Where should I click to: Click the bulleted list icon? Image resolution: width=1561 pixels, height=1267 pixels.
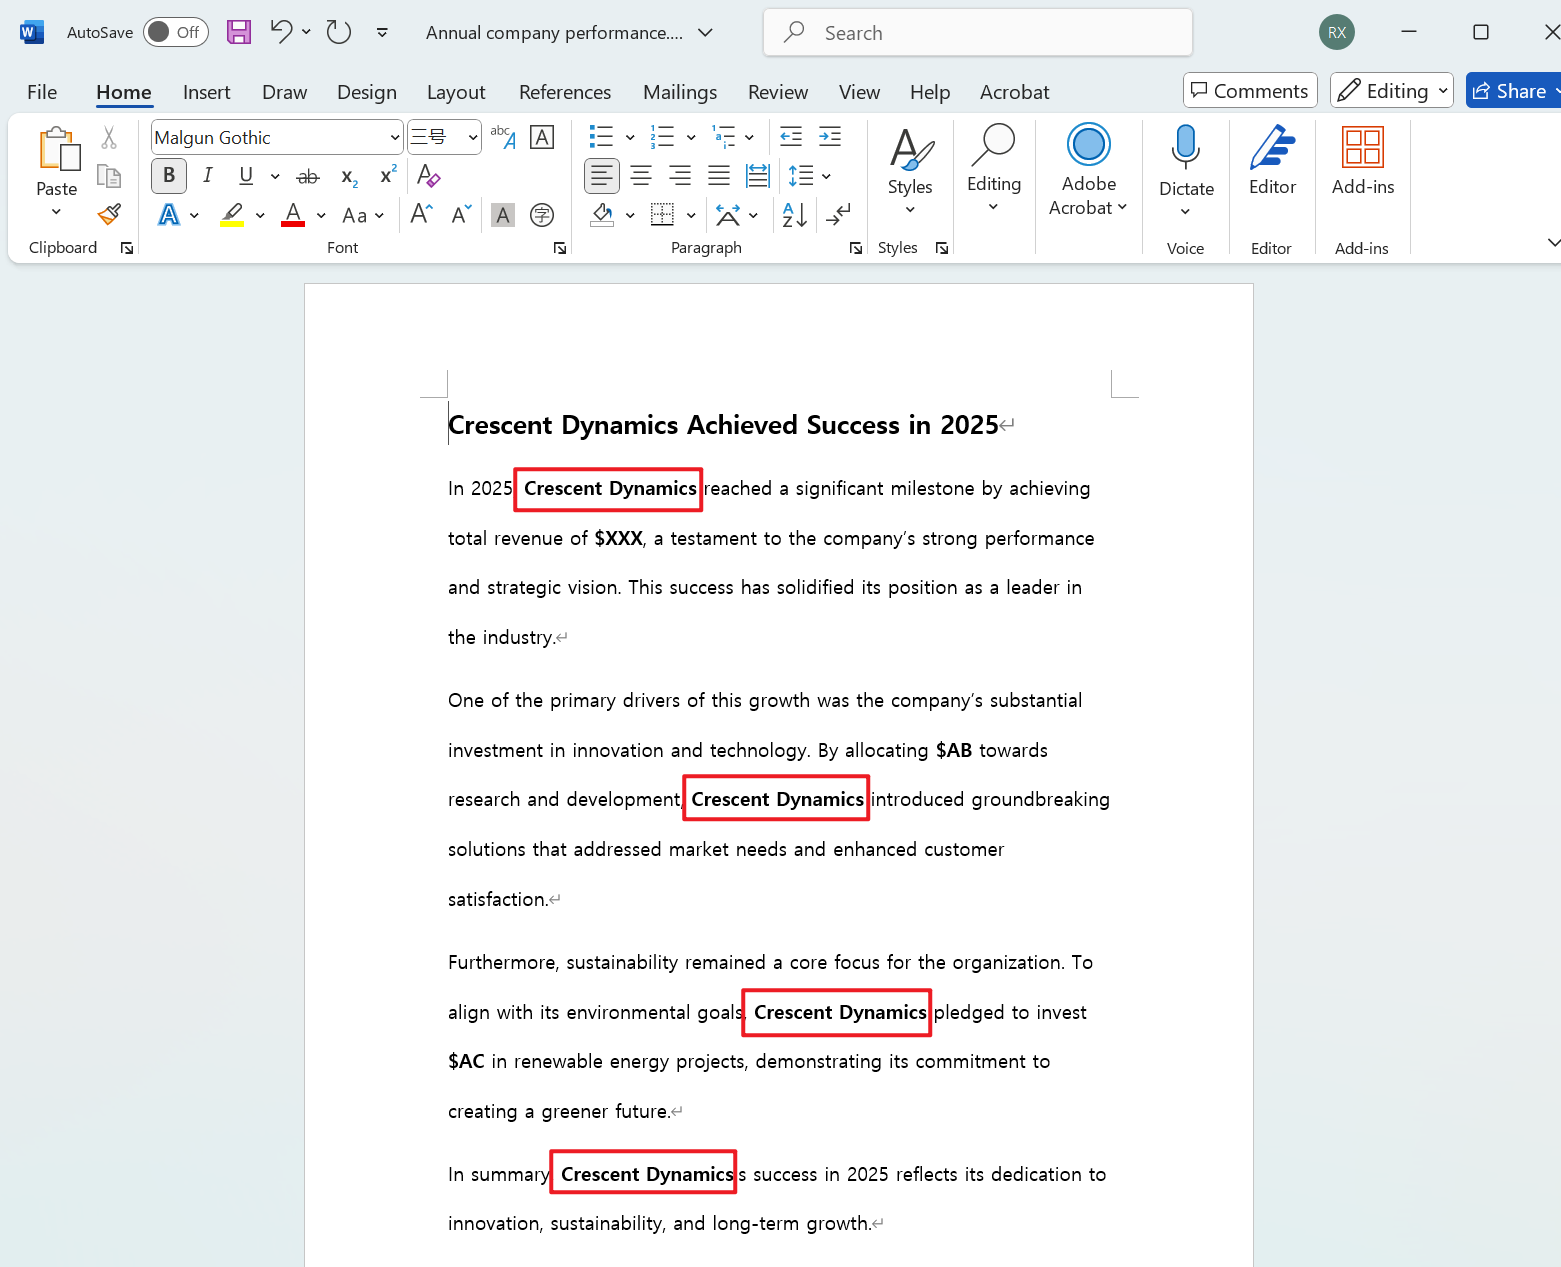(x=601, y=137)
